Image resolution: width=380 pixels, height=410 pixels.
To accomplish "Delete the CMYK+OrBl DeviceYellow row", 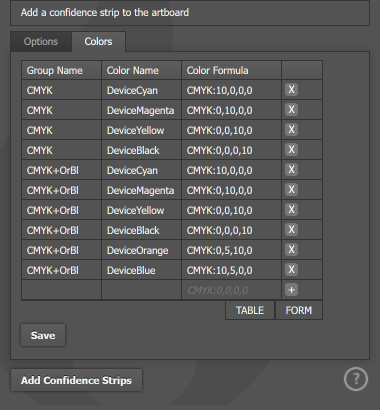I will 291,210.
